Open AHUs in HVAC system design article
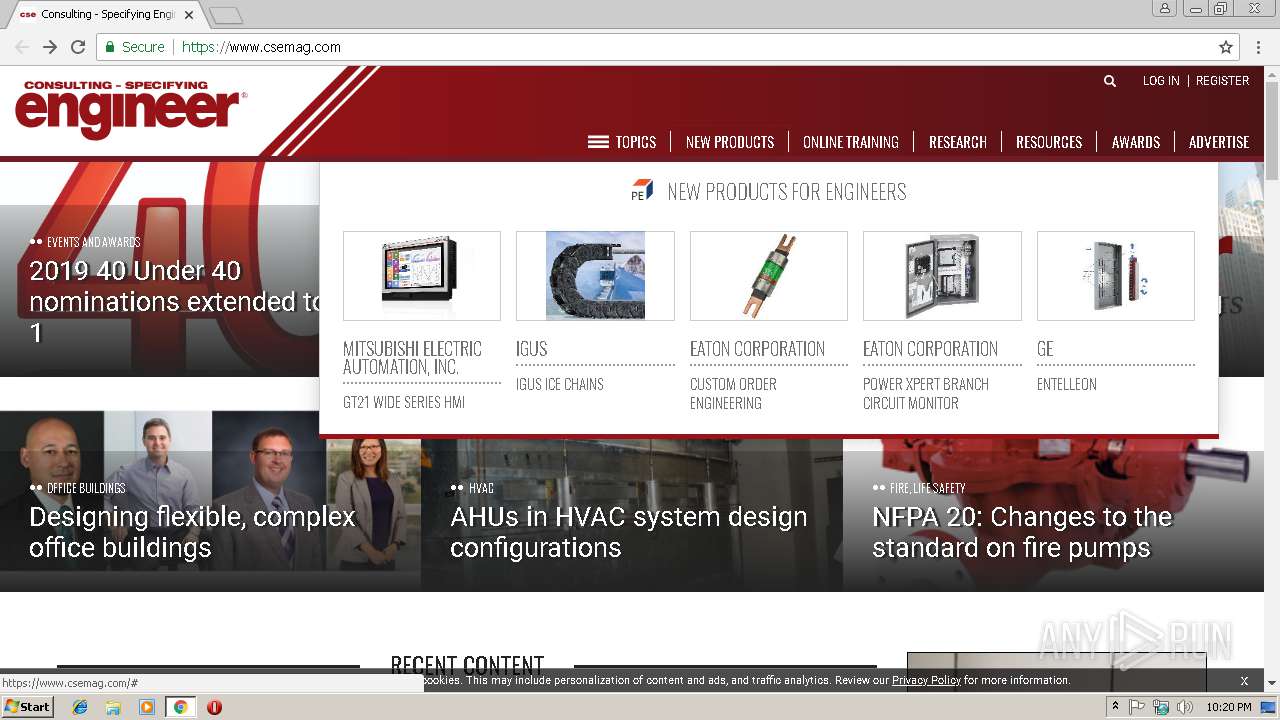This screenshot has height=720, width=1280. (x=629, y=532)
